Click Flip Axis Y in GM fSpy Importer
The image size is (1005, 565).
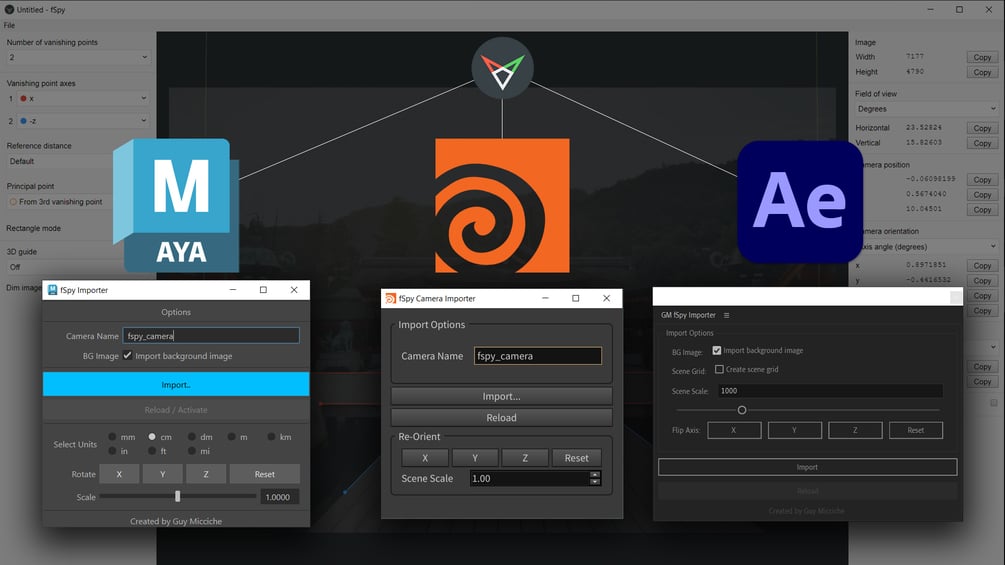point(794,430)
